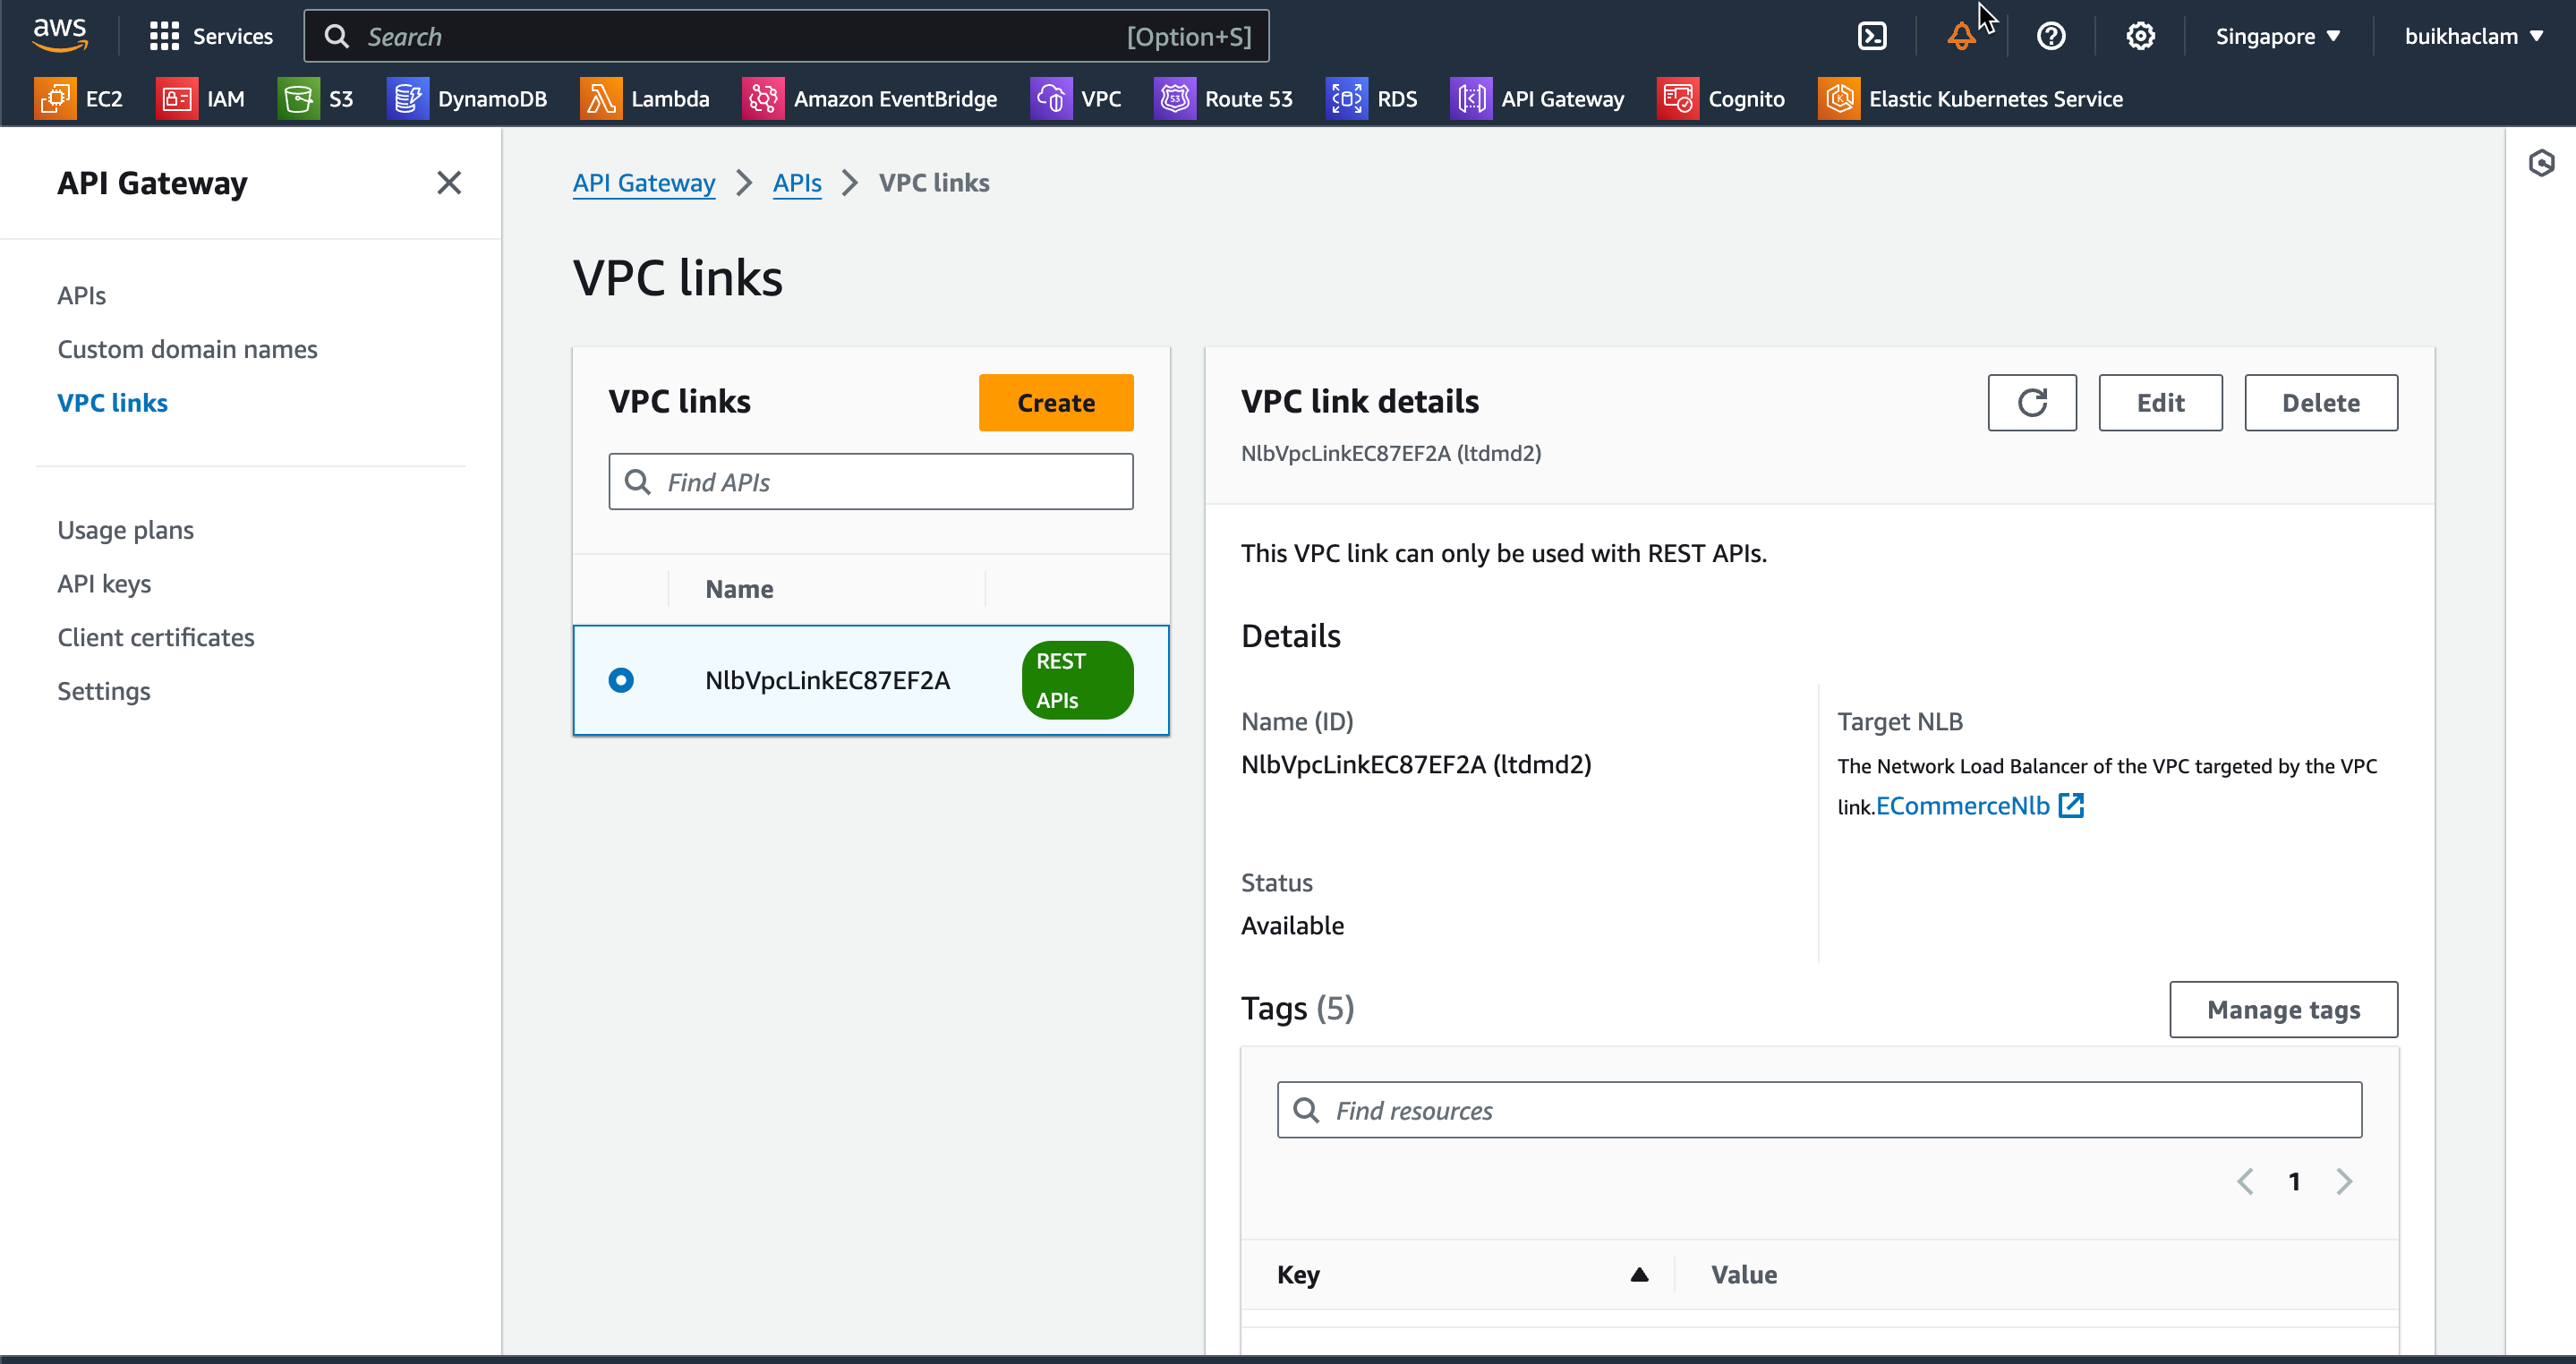The height and width of the screenshot is (1364, 2576).
Task: Open Custom domain names in sidebar
Action: point(187,349)
